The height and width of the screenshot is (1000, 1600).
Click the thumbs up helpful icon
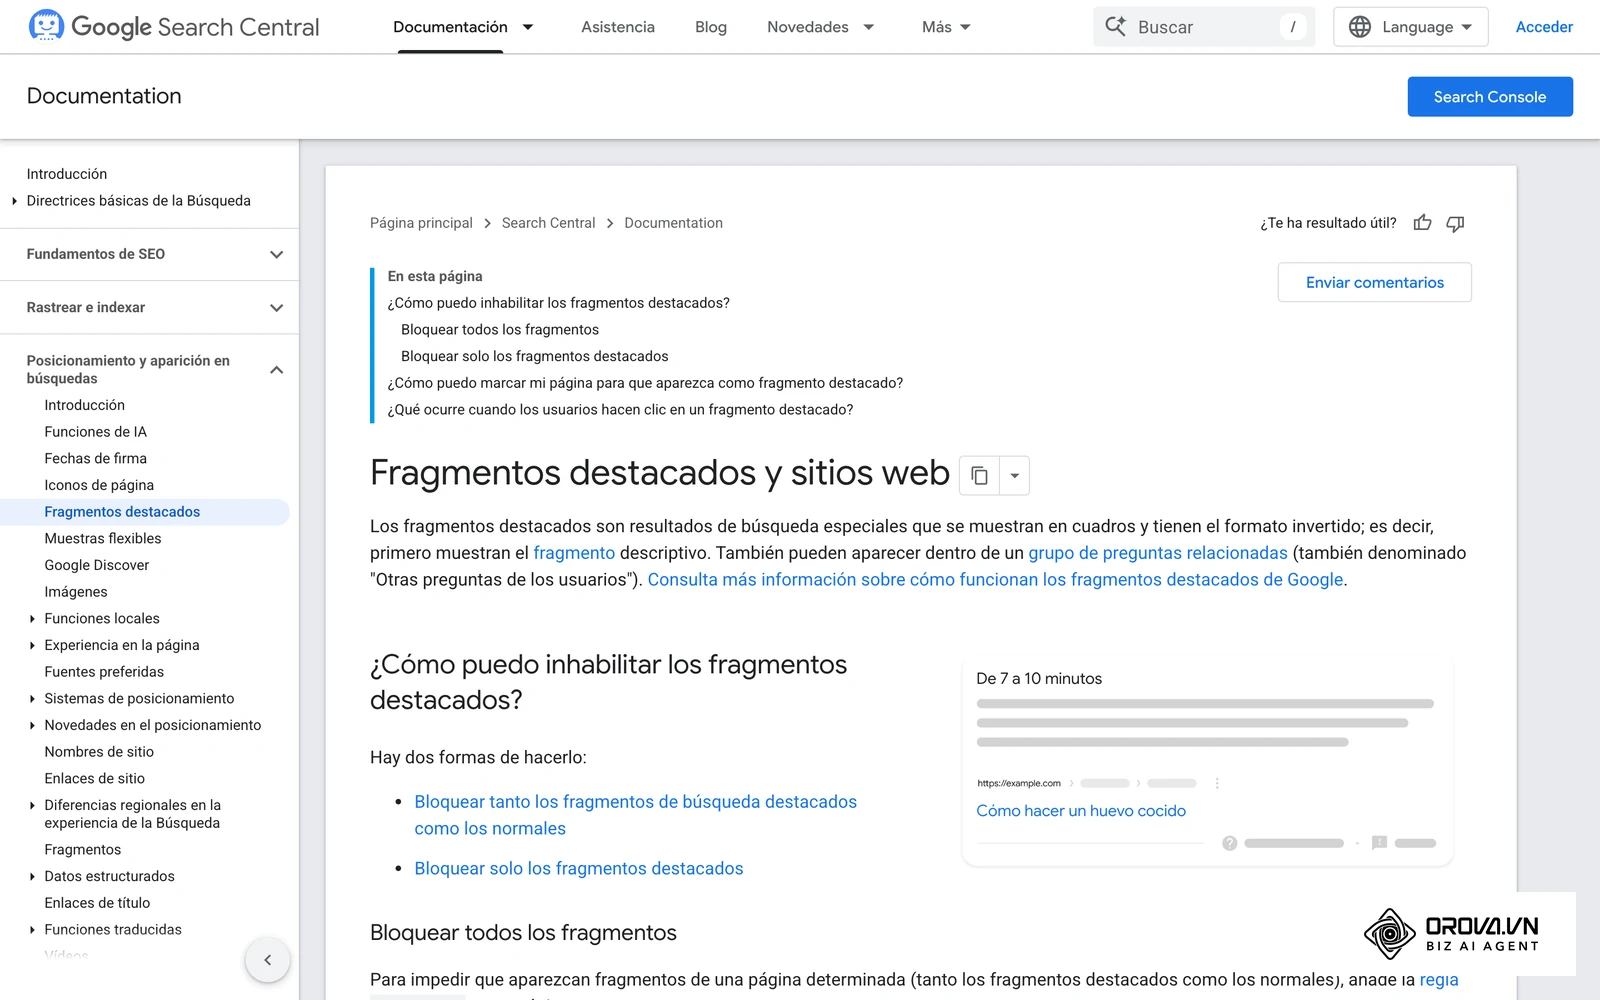(x=1422, y=223)
